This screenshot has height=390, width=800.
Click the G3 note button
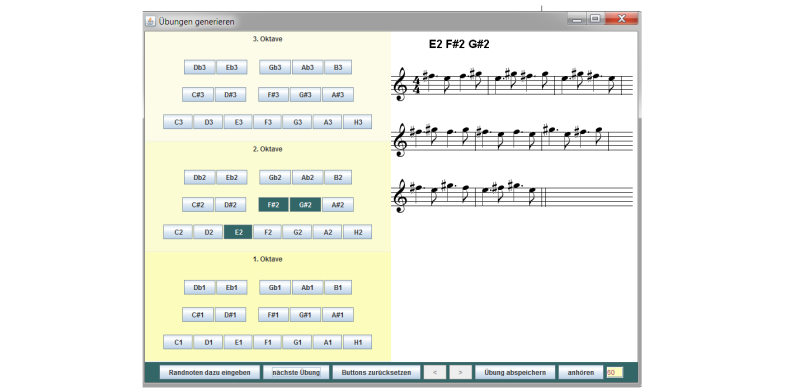click(x=297, y=122)
